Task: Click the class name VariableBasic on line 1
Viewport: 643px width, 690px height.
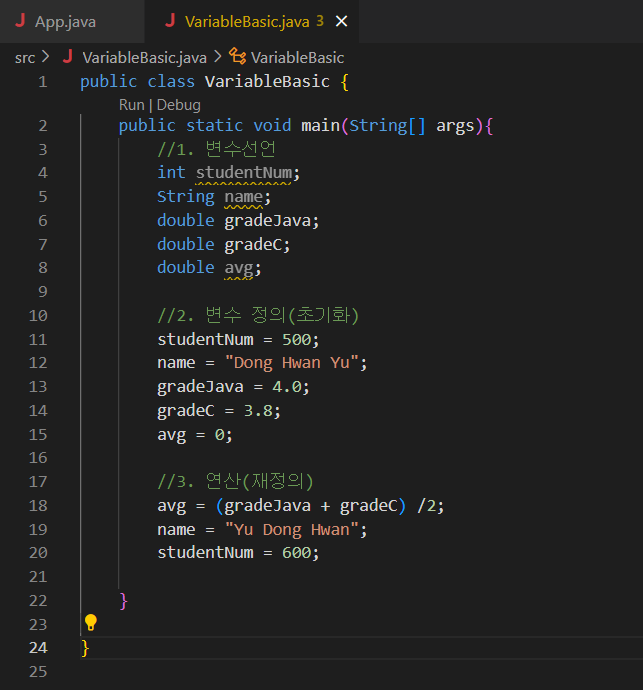Action: (267, 82)
